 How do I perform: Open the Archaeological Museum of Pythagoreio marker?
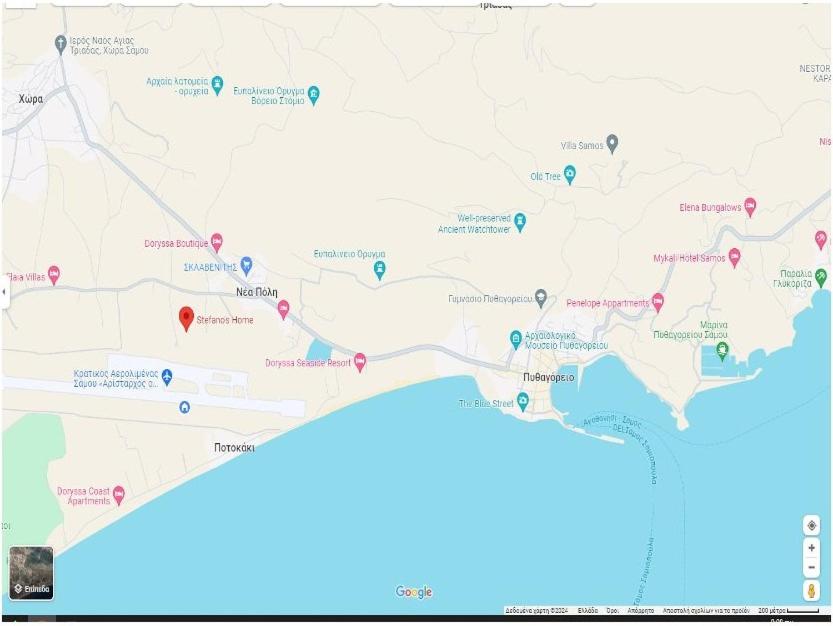[x=515, y=339]
